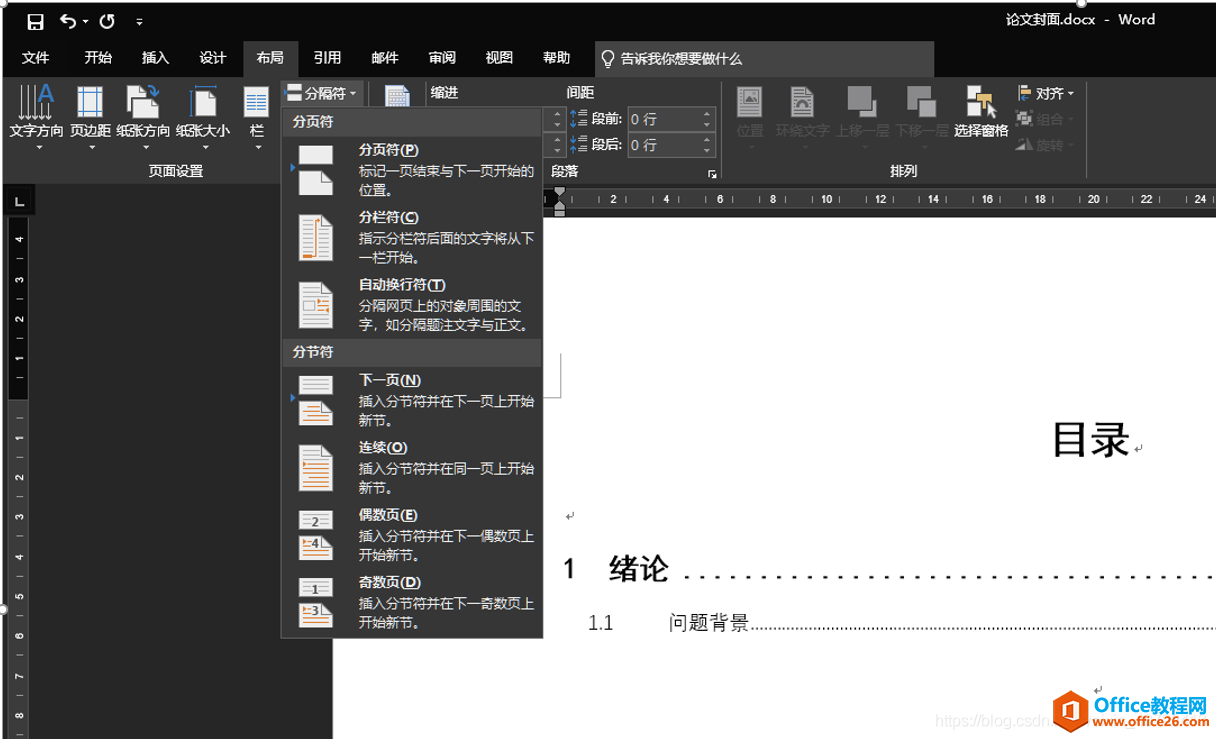The width and height of the screenshot is (1216, 739).
Task: Switch to the 邮件 tab
Action: (384, 58)
